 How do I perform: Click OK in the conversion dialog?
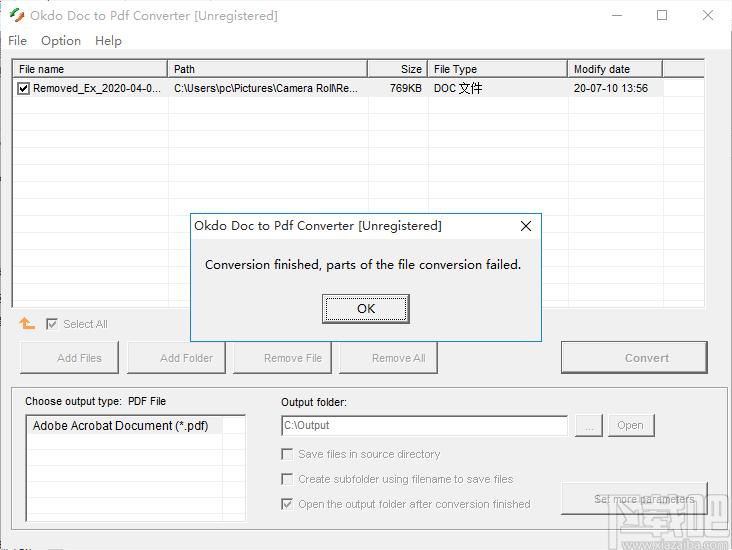pos(366,309)
